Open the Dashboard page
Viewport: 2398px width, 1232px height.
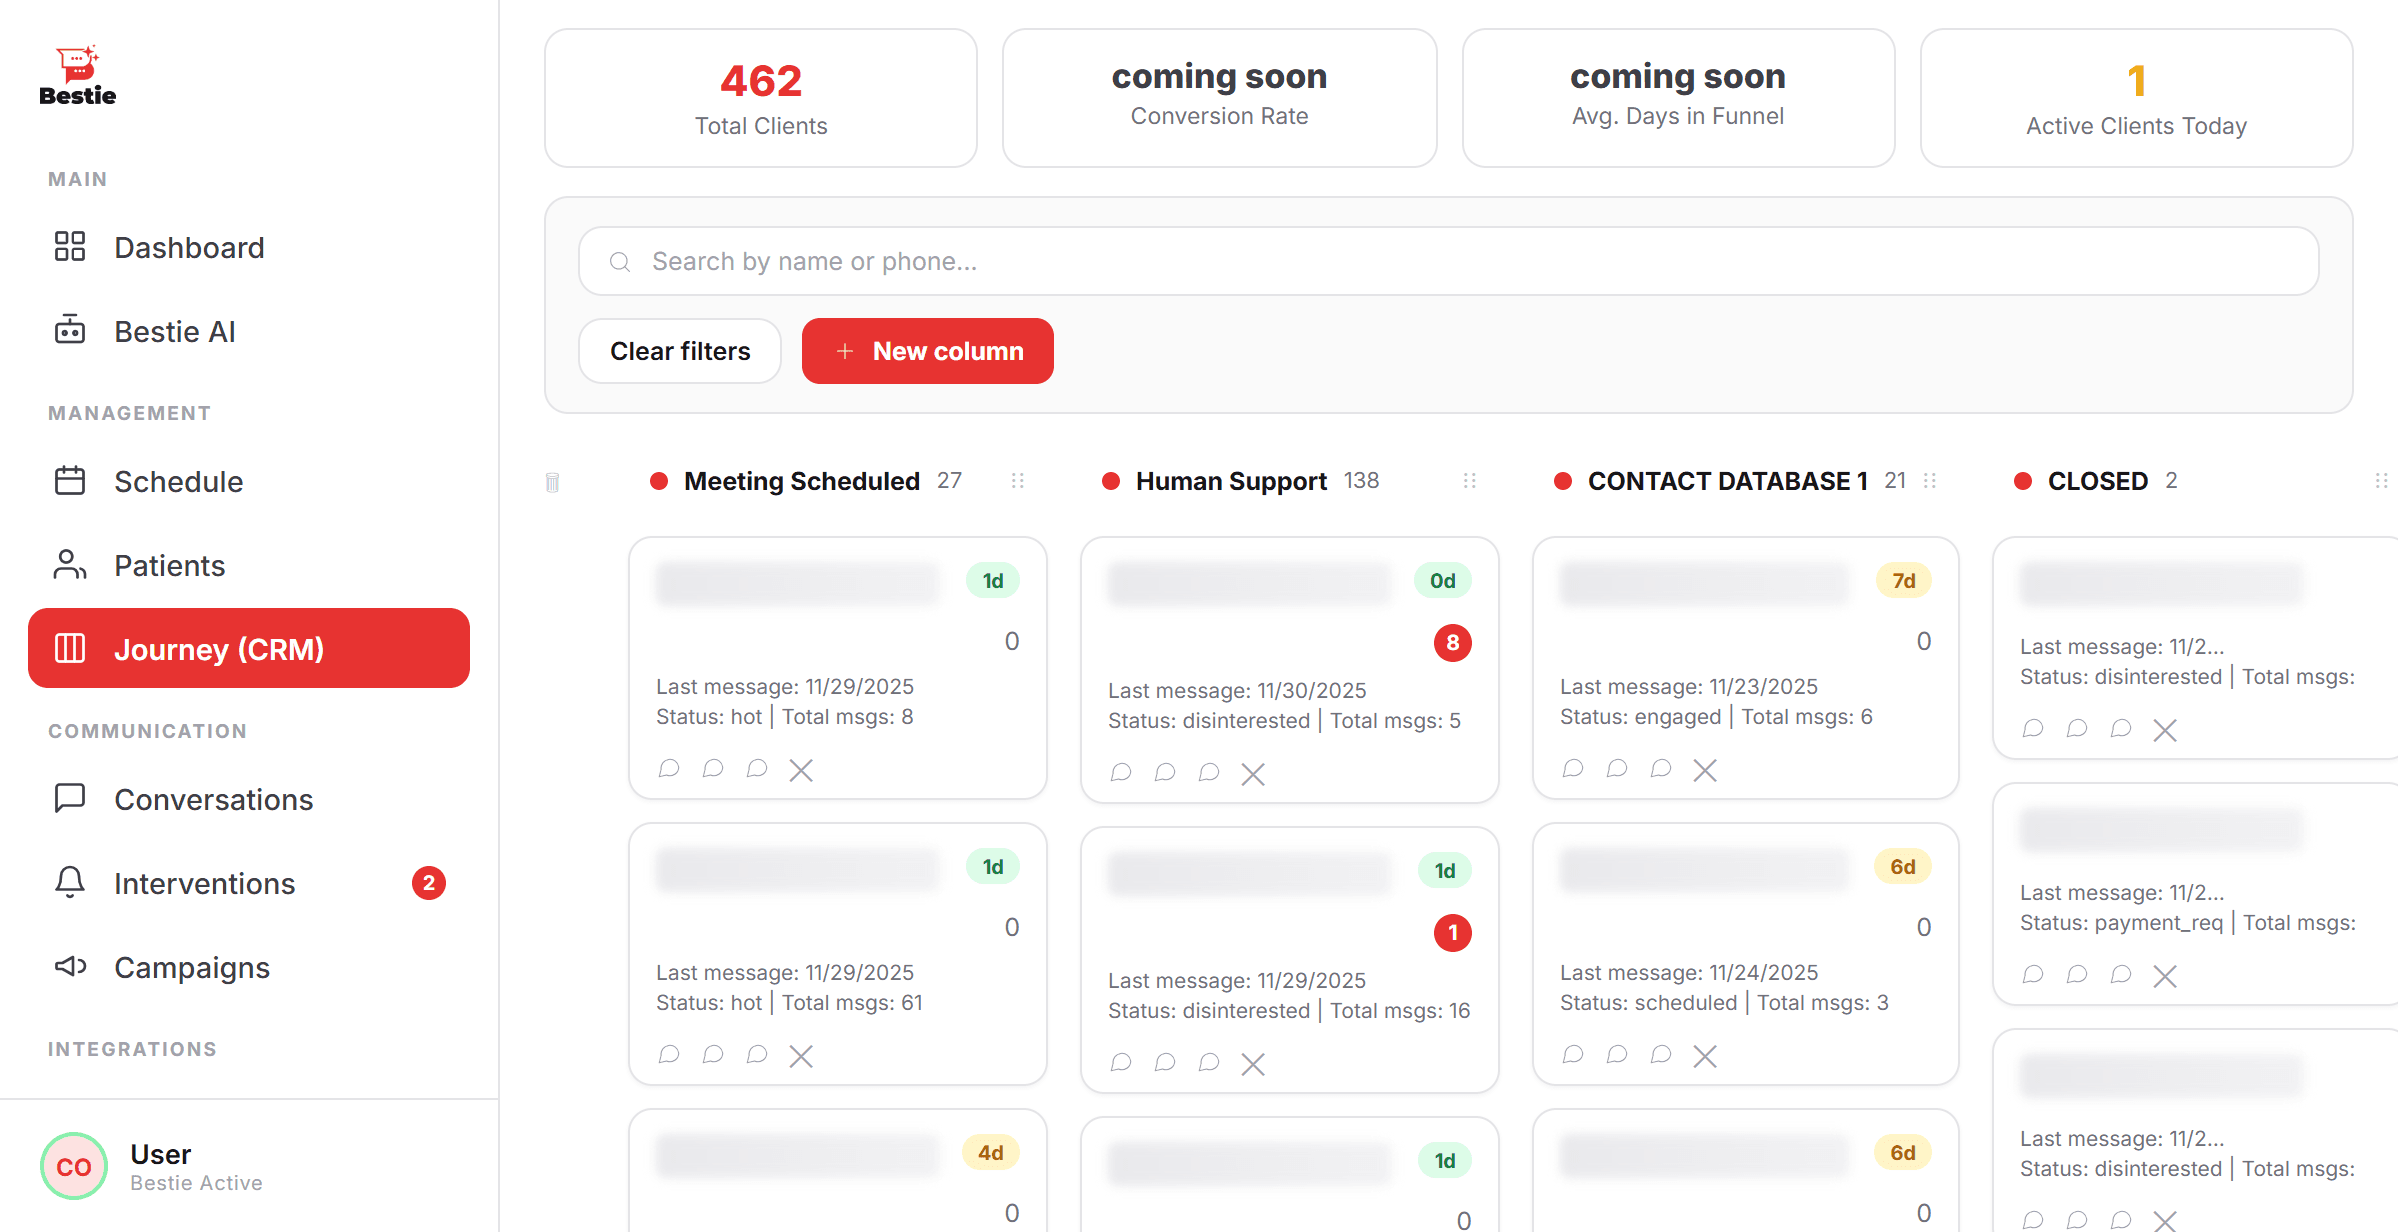click(x=249, y=247)
